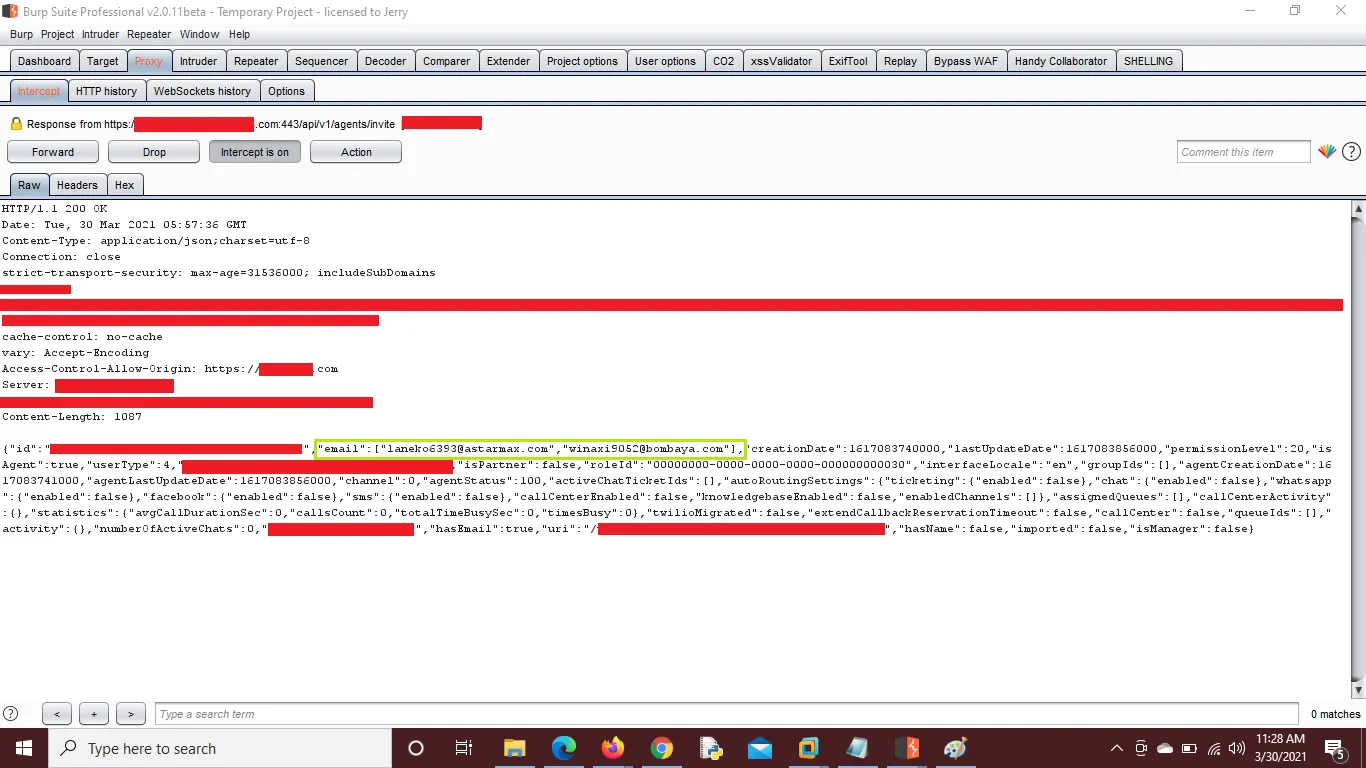Switch to the Dashboard tab
This screenshot has width=1366, height=768.
[44, 61]
